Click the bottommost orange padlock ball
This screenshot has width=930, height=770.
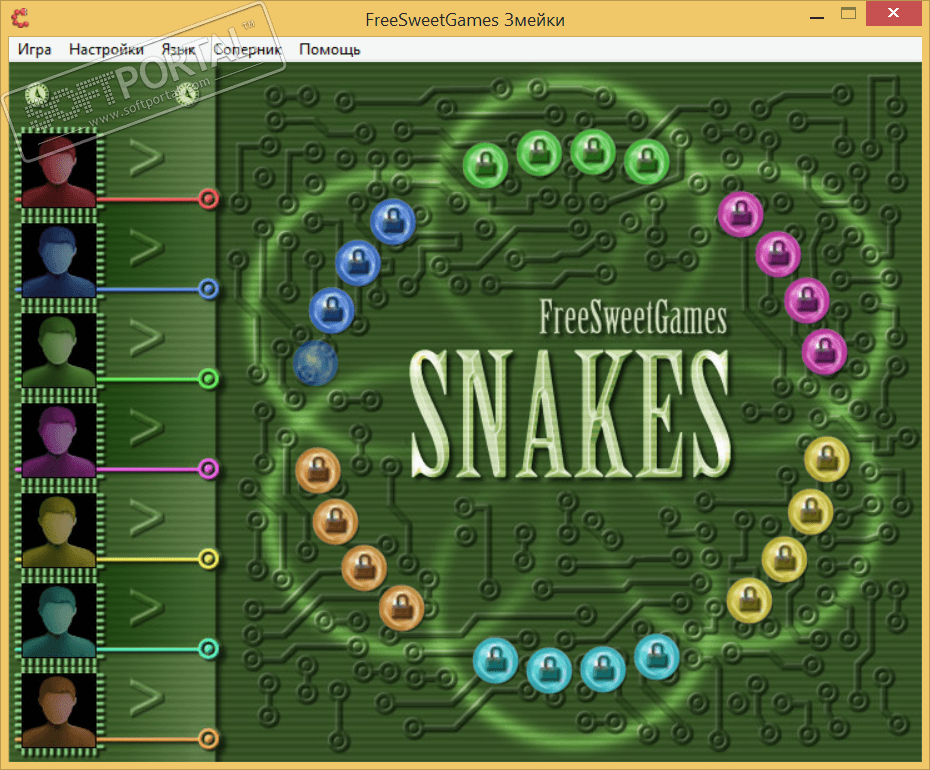pos(402,608)
